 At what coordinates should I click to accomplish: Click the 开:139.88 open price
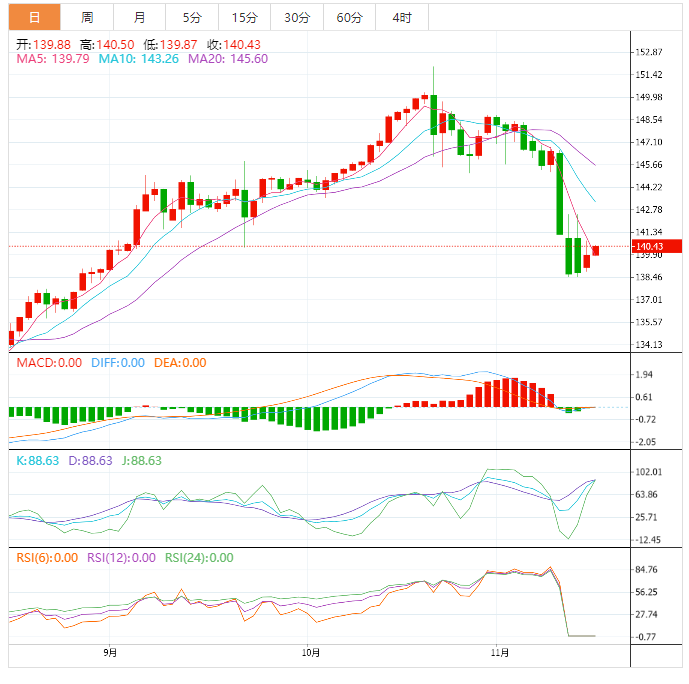pos(43,44)
